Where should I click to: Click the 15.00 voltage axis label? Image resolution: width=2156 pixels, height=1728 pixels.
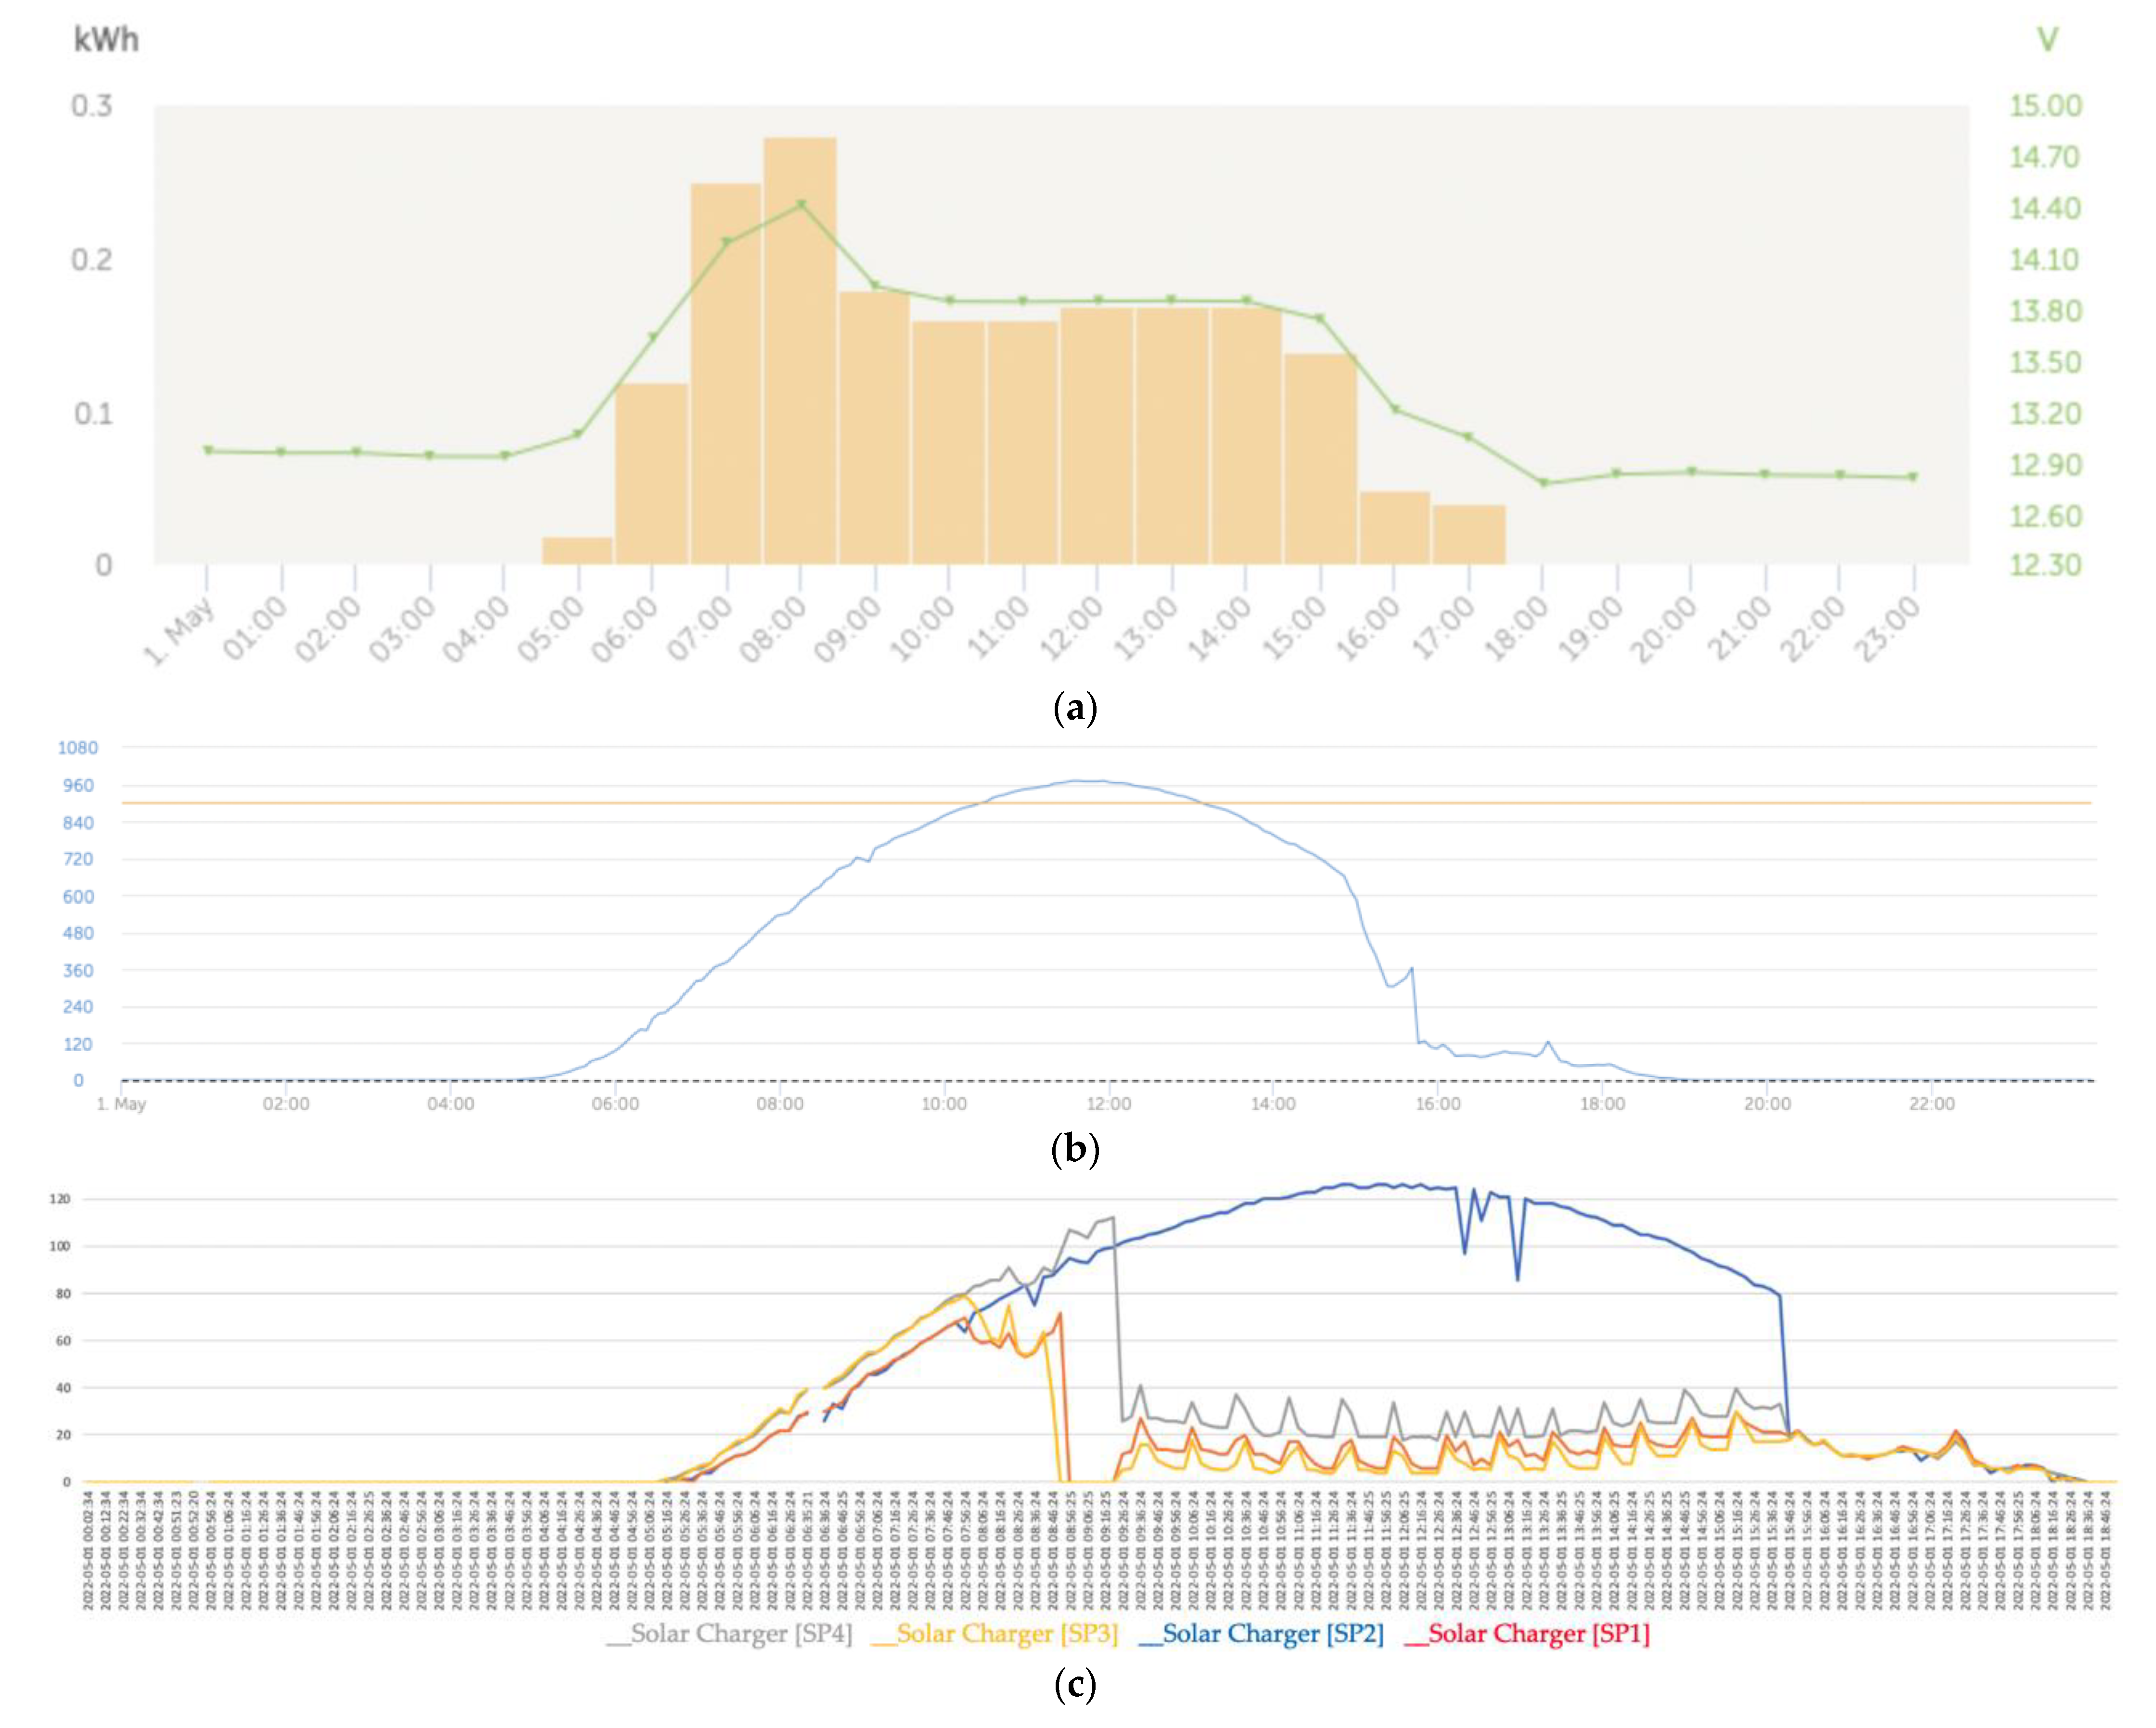coord(2045,106)
